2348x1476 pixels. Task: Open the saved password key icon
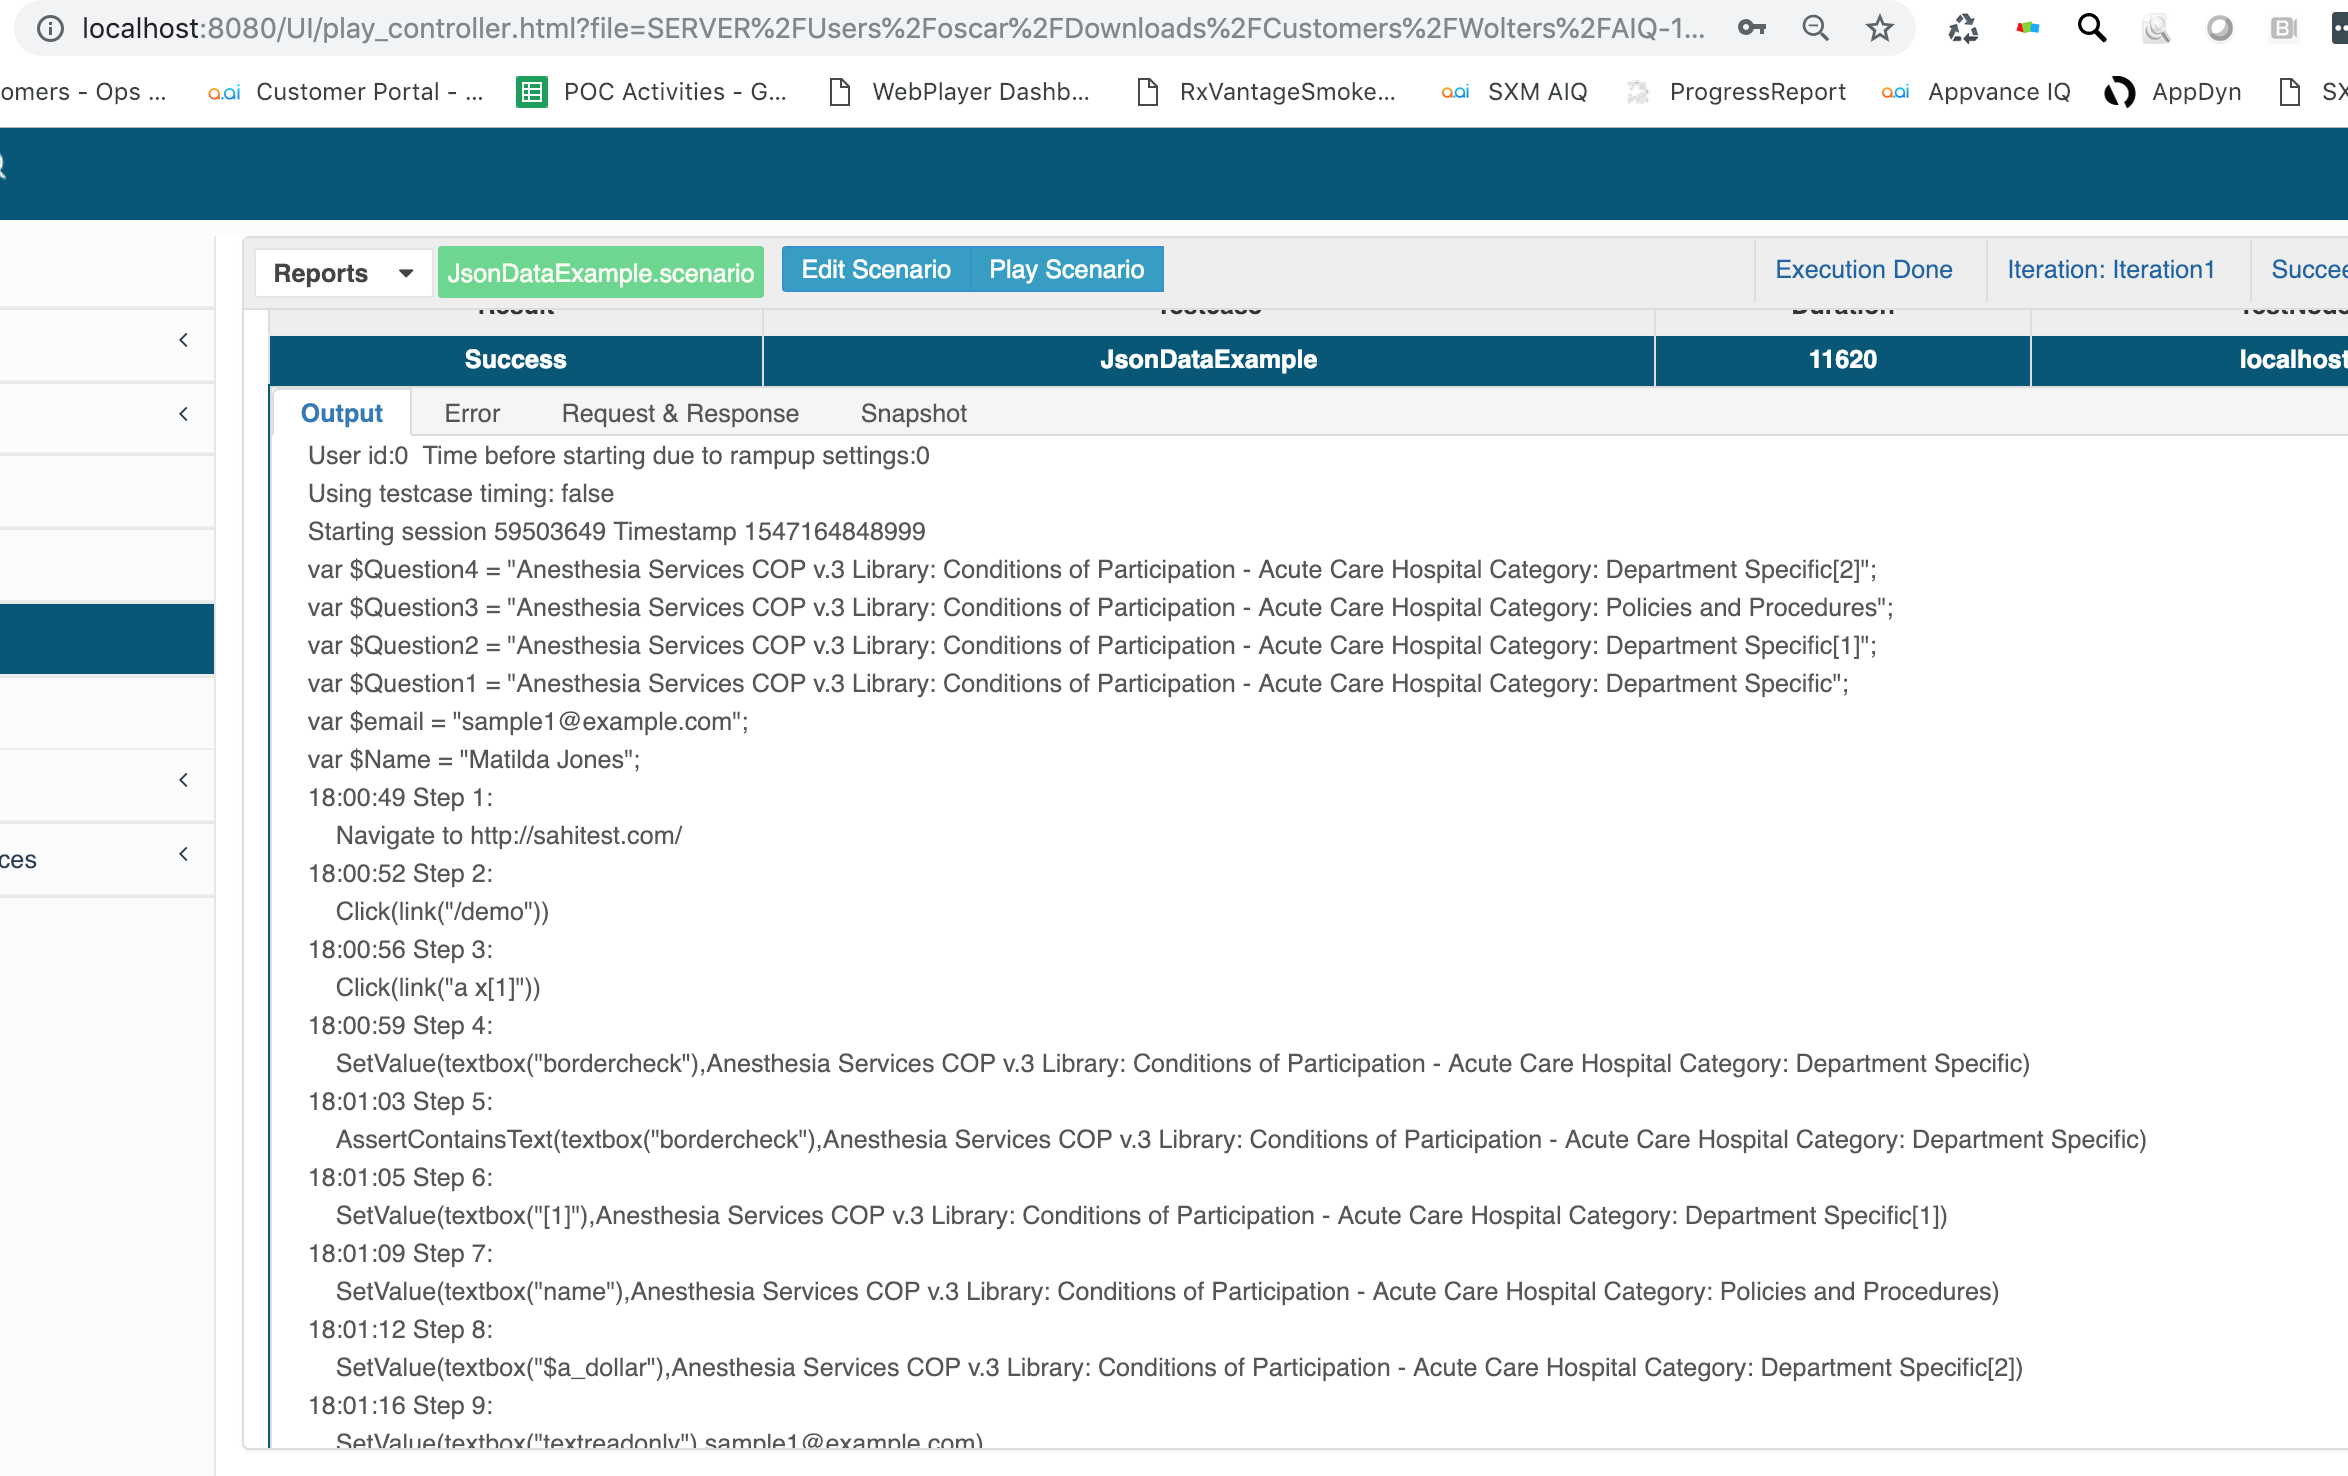click(1751, 28)
